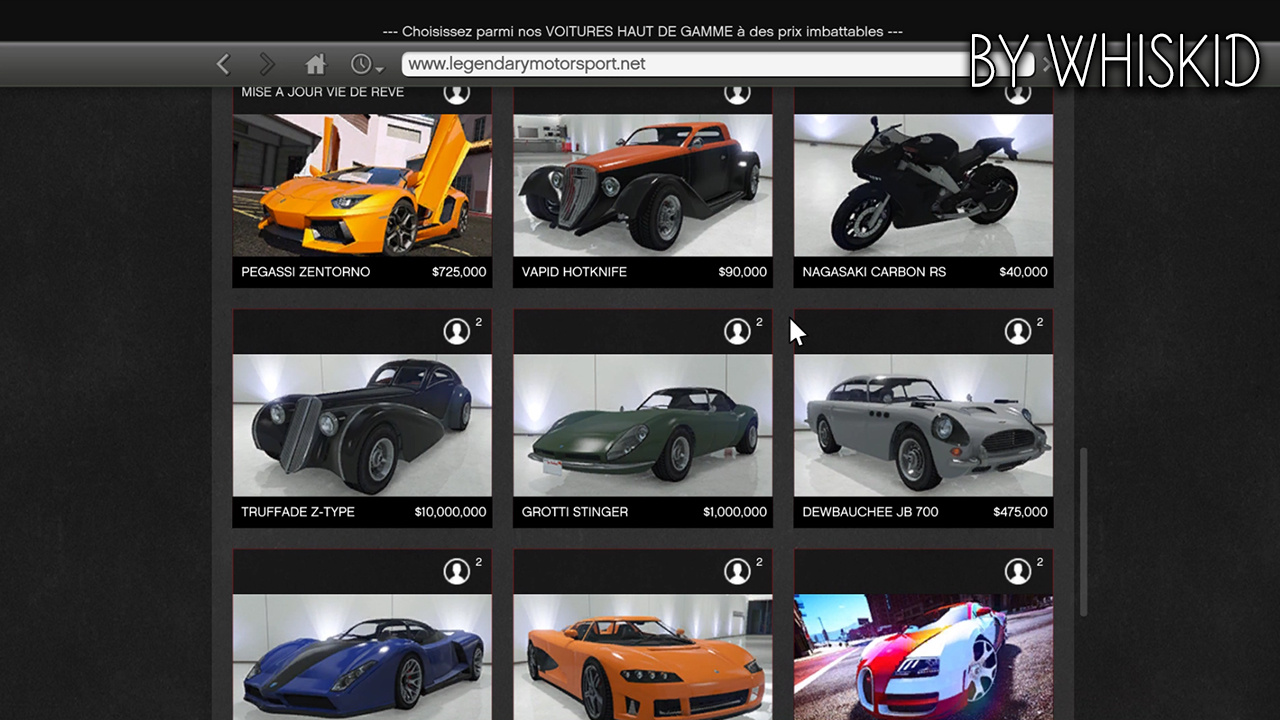Click player icon above Truffade Z-Type

point(457,332)
